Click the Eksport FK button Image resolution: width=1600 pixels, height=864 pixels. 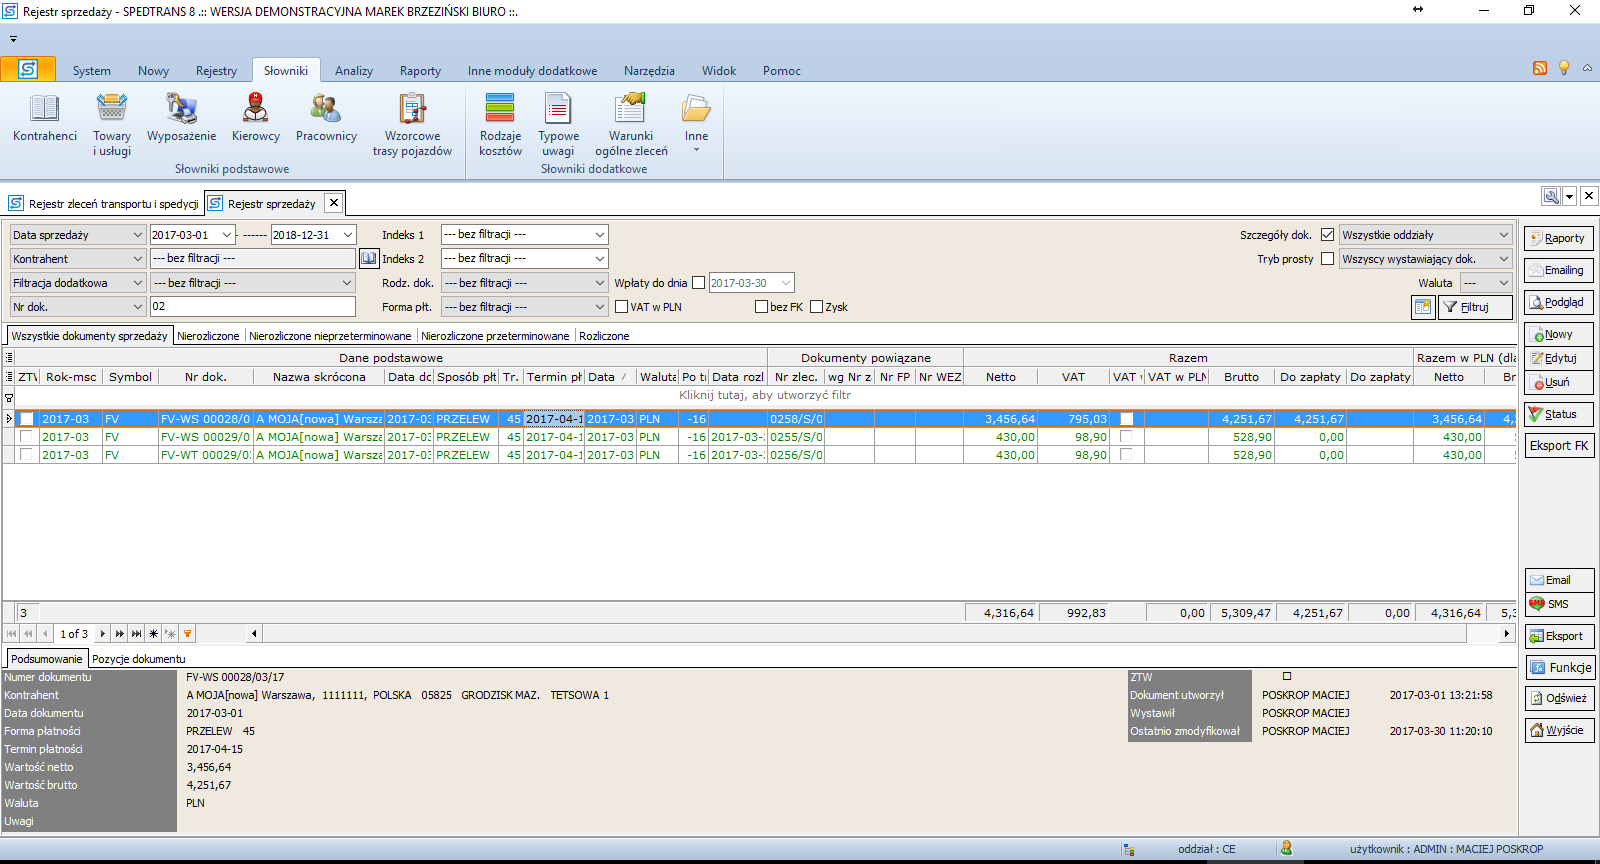[1559, 446]
